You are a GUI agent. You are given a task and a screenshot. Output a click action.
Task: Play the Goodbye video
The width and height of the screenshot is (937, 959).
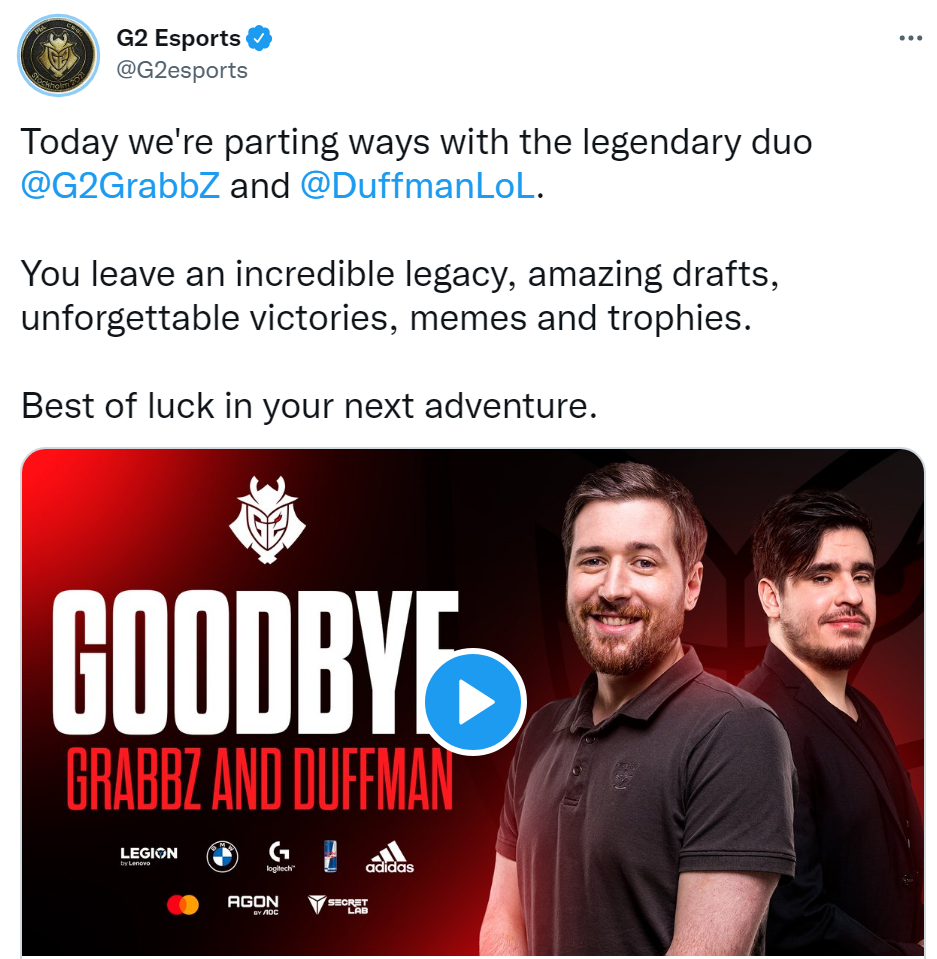pos(475,702)
